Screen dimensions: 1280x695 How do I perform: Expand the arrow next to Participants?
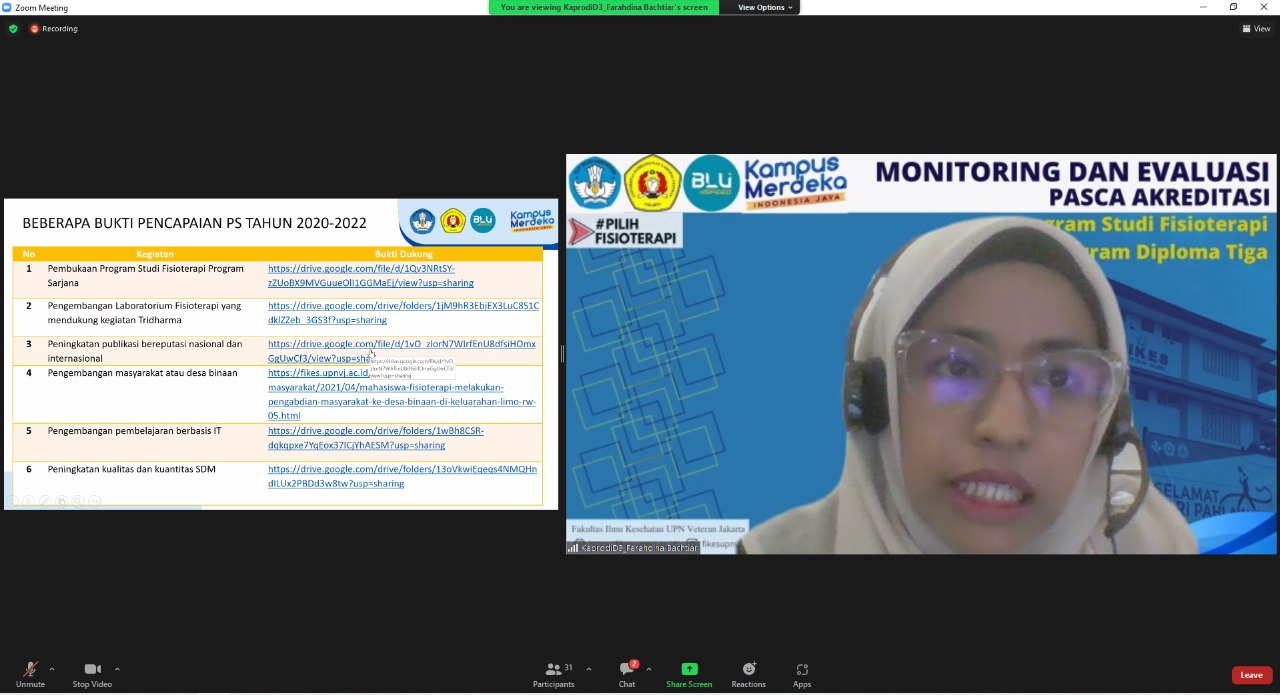point(588,669)
